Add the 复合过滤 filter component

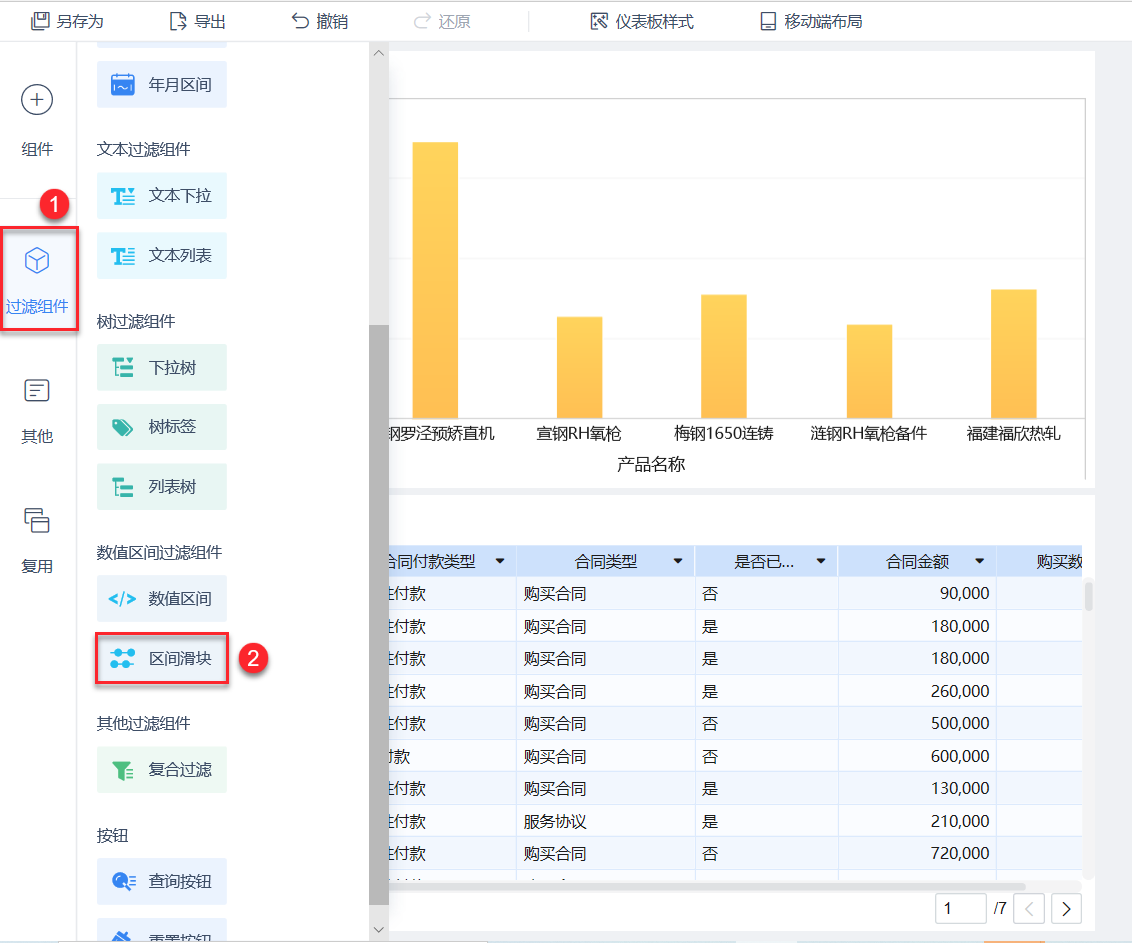point(162,770)
